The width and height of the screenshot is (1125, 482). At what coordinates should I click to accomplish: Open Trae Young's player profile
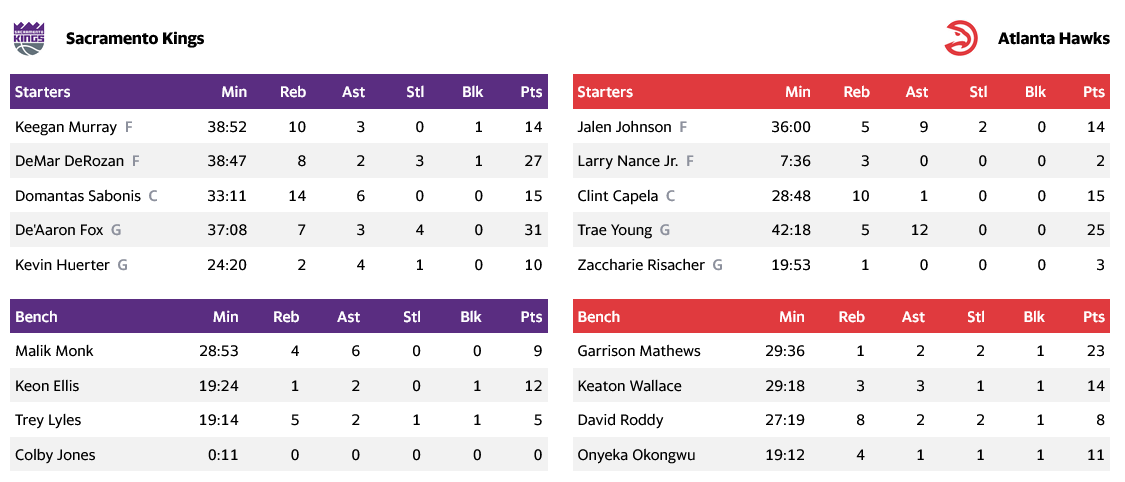click(614, 230)
